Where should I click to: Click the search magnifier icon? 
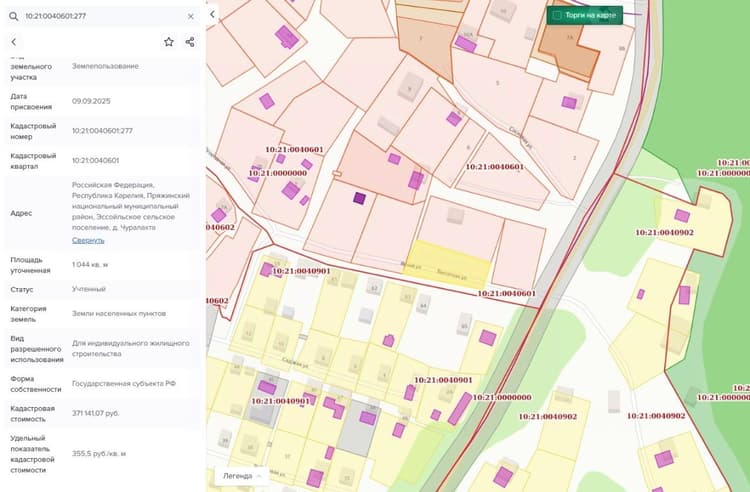[13, 16]
